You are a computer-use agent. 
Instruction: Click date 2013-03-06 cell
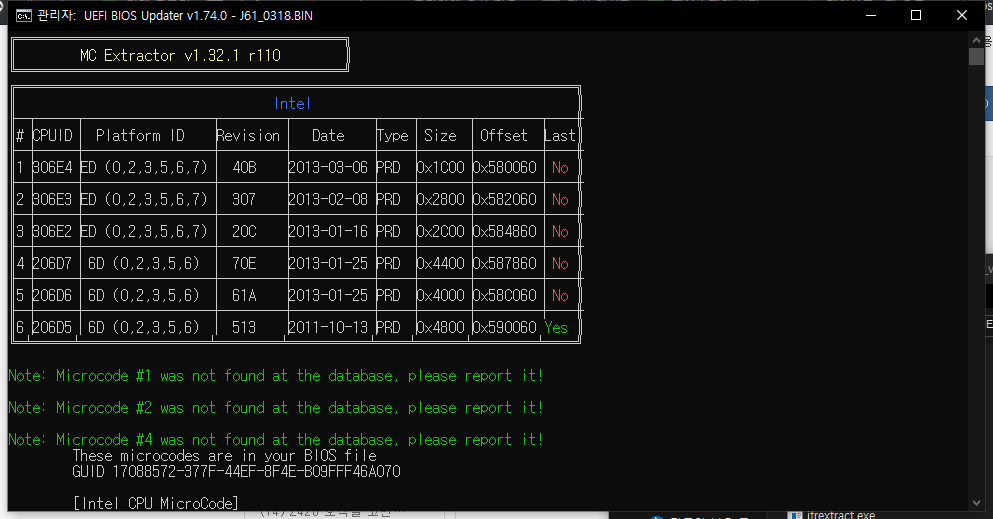(x=328, y=168)
